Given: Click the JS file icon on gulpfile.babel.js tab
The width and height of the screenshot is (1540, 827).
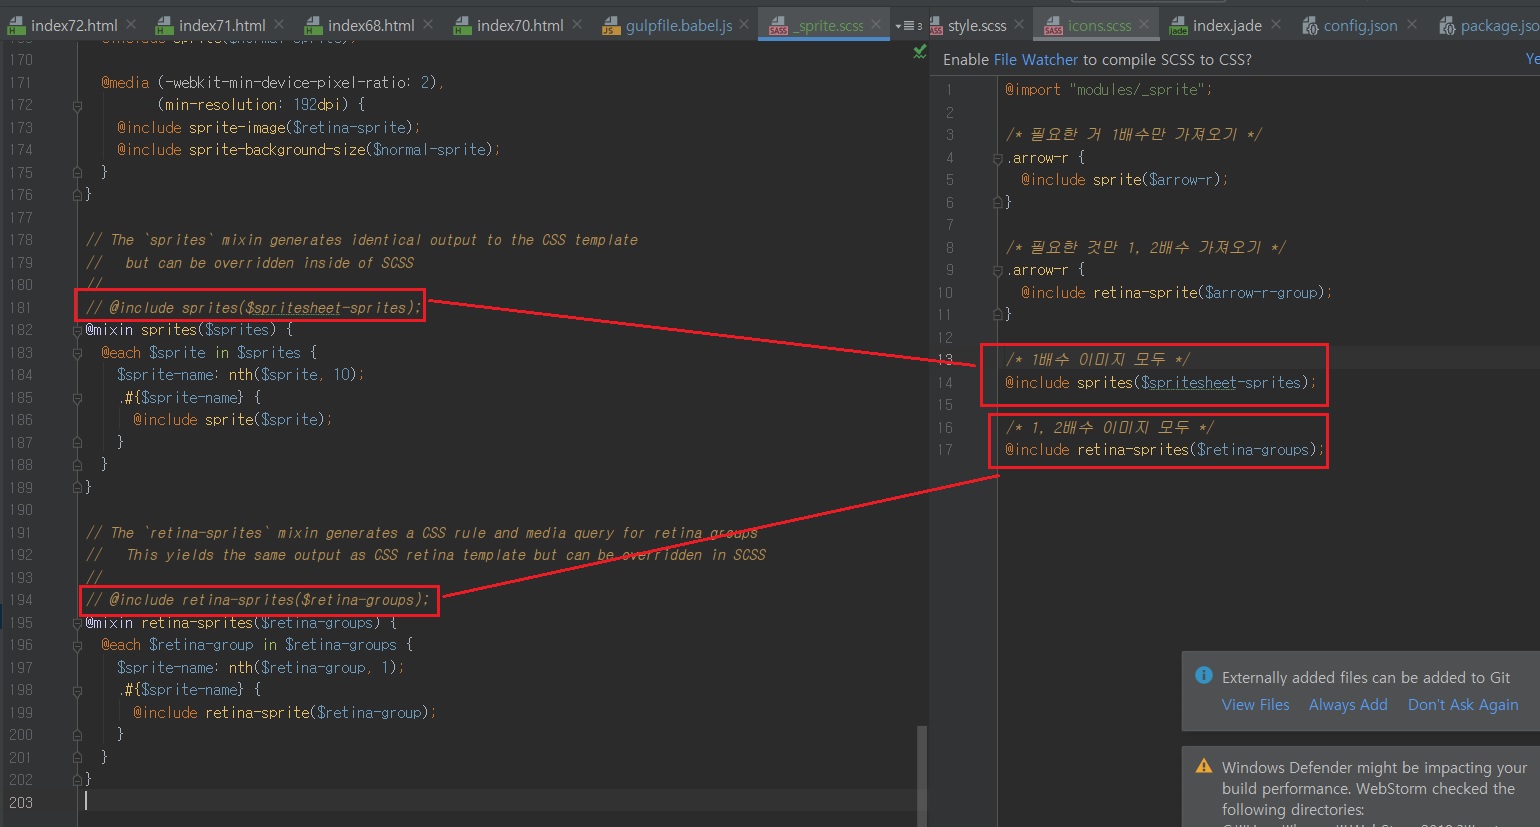Looking at the screenshot, I should 610,26.
